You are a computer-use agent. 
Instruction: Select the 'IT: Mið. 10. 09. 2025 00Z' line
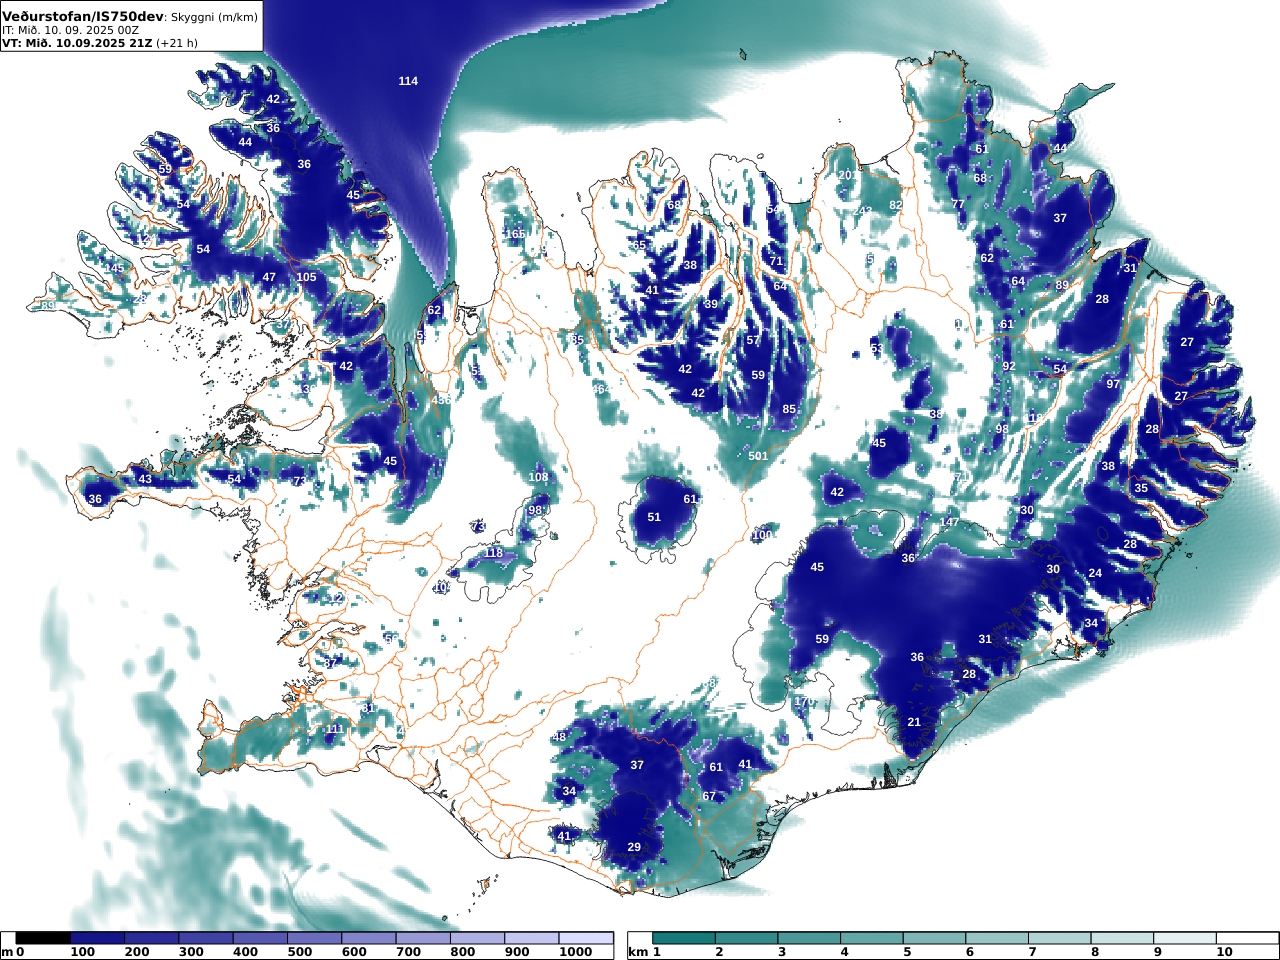[x=70, y=31]
